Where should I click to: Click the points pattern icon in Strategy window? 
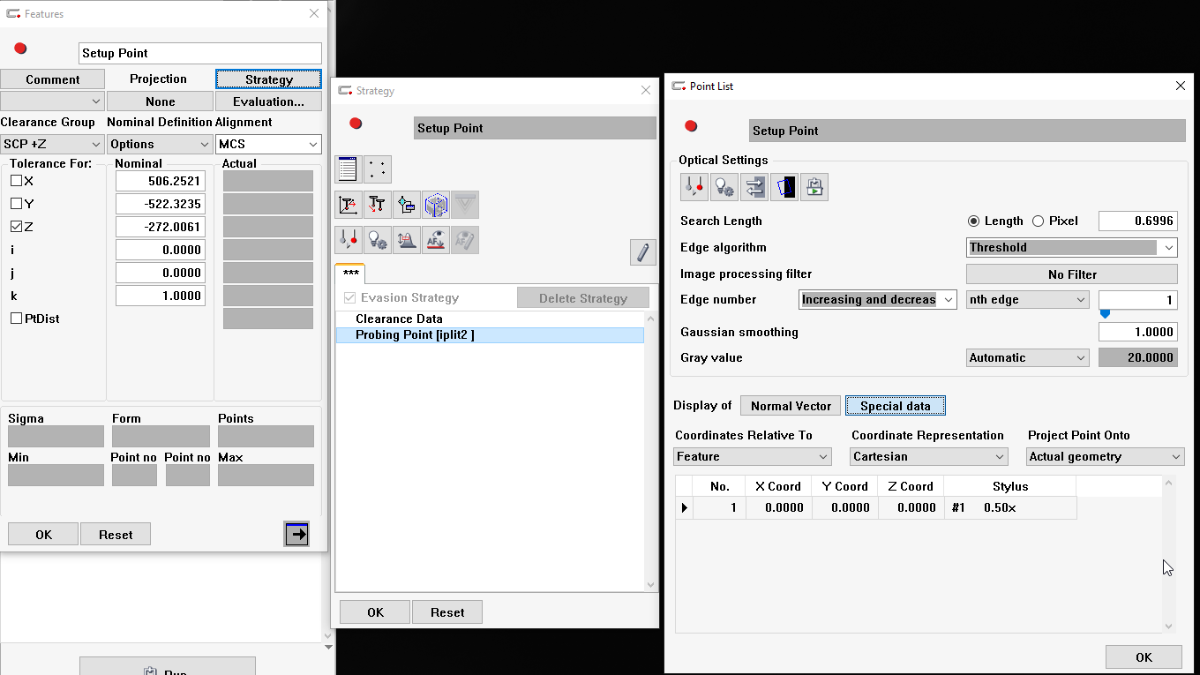click(377, 169)
